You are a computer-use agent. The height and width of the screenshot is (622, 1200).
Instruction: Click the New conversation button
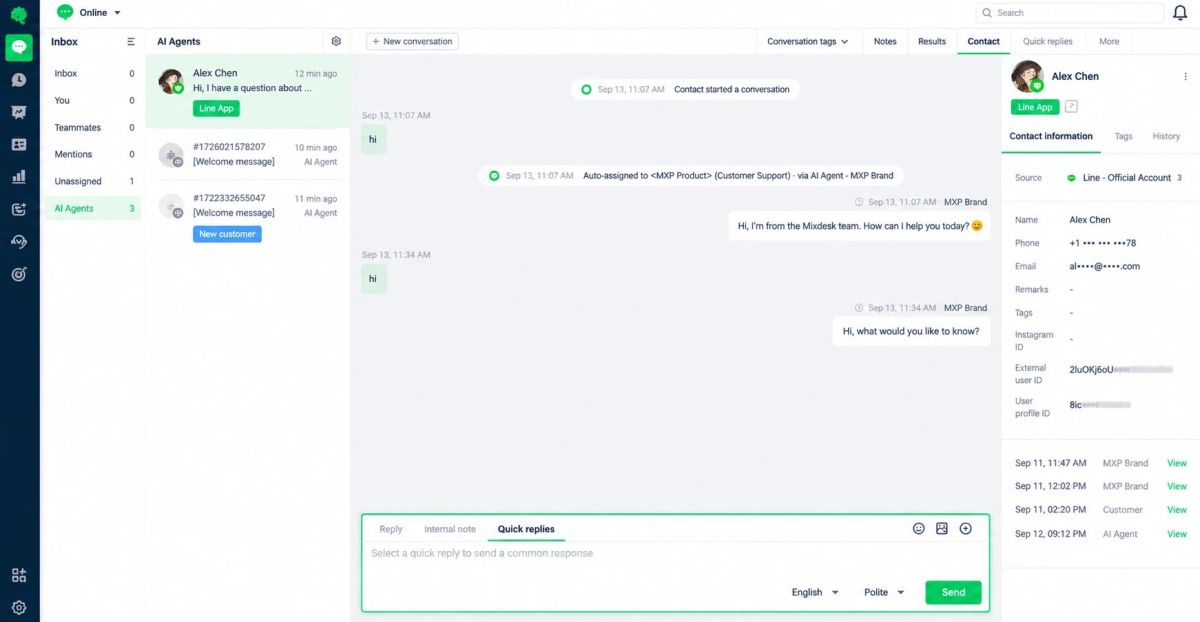(x=412, y=42)
